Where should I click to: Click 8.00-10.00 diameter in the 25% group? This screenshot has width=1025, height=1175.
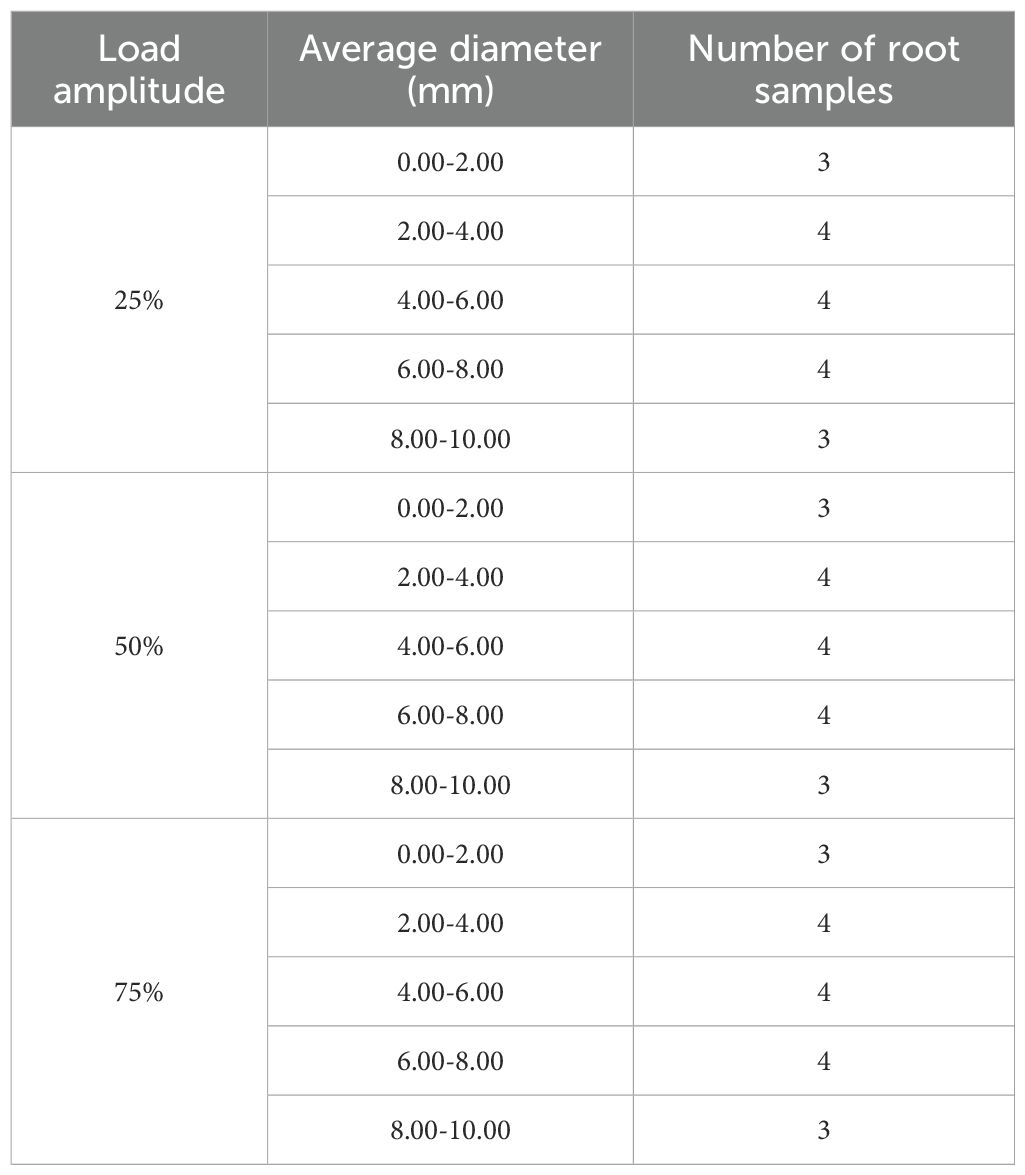tap(450, 439)
